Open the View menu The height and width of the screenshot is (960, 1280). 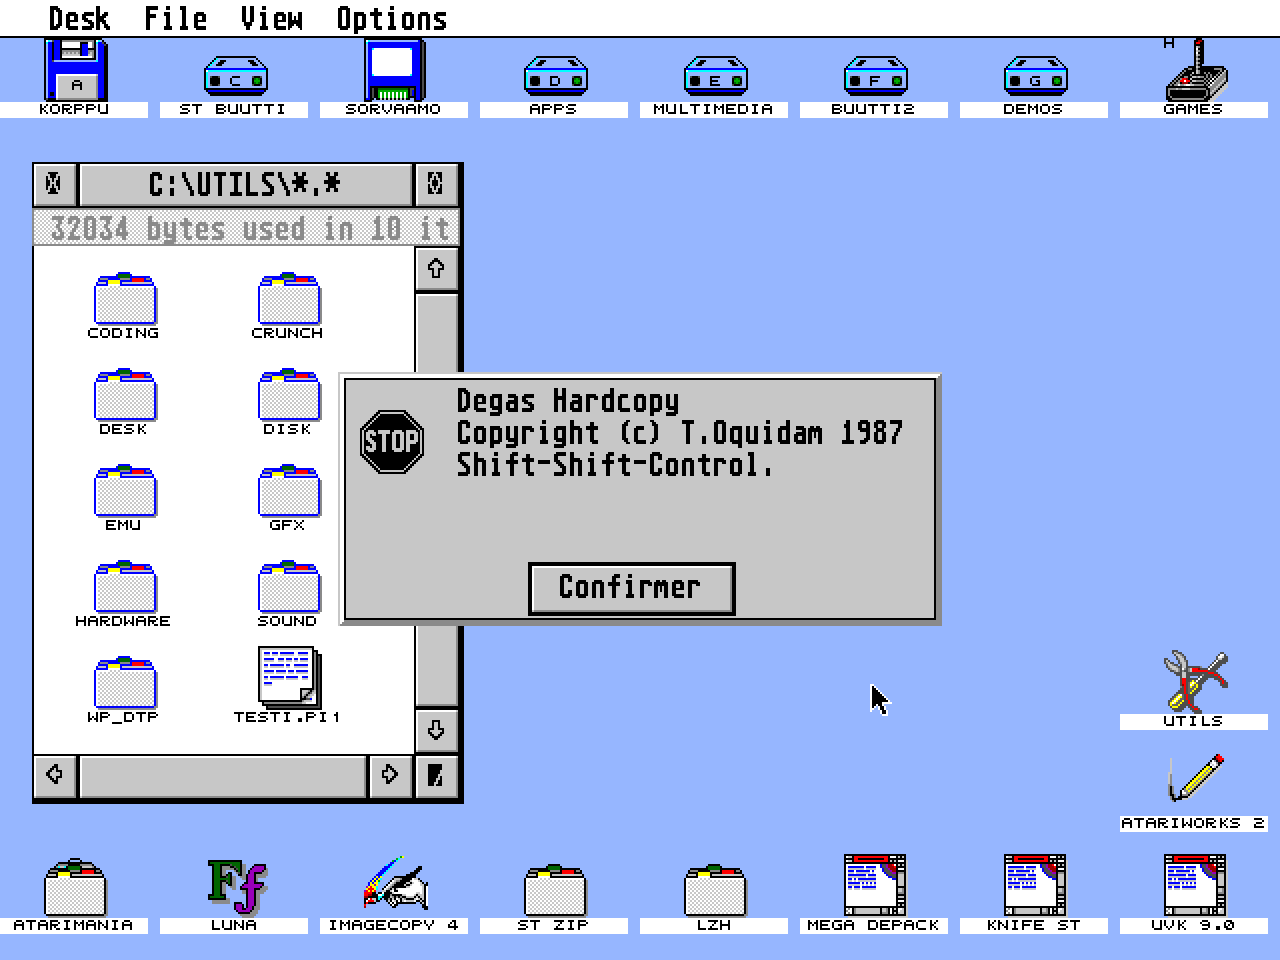click(271, 18)
